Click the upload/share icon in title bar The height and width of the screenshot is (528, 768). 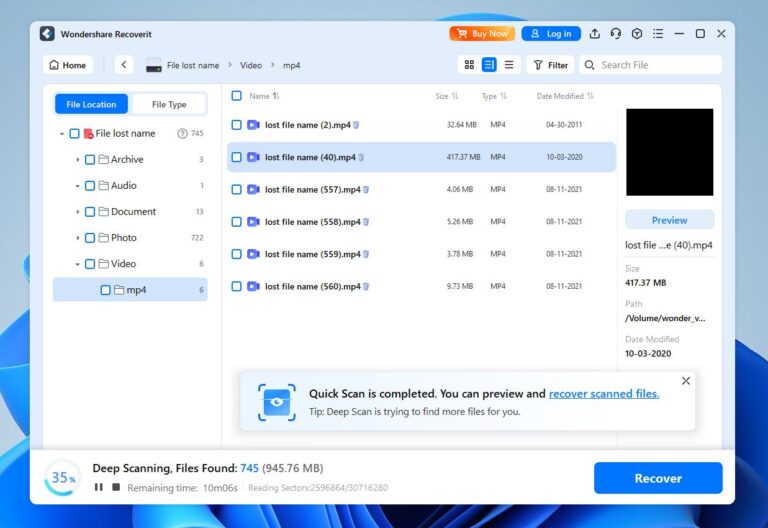pyautogui.click(x=595, y=34)
